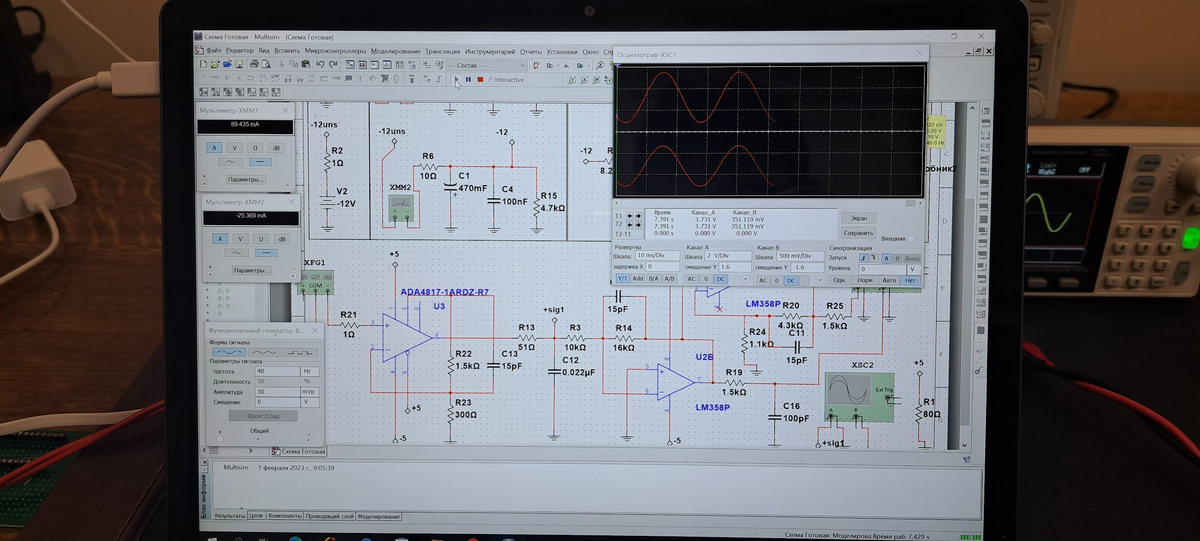The image size is (1200, 541).
Task: Open trigger level V unit dropdown
Action: pos(914,269)
